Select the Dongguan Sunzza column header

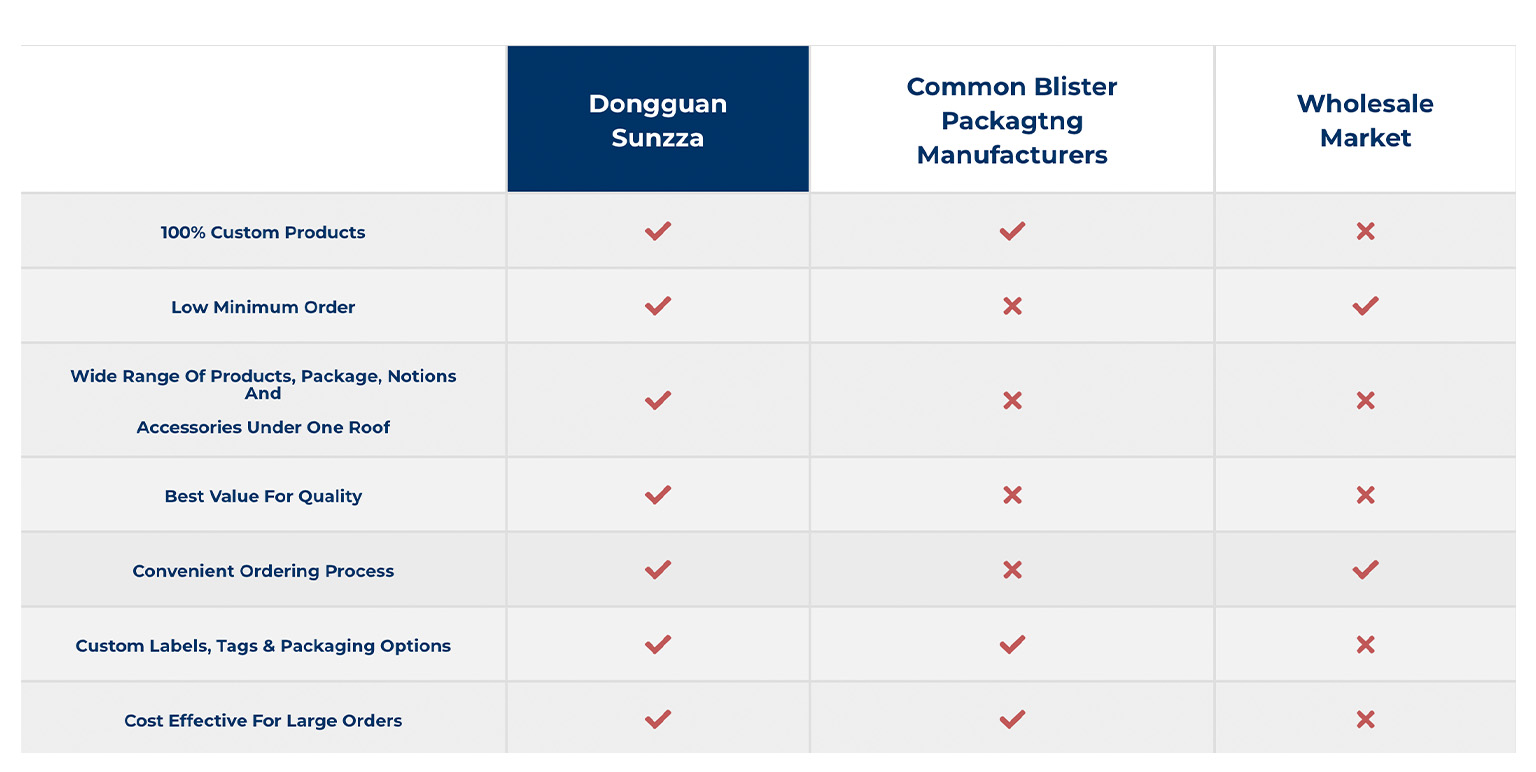click(x=658, y=119)
